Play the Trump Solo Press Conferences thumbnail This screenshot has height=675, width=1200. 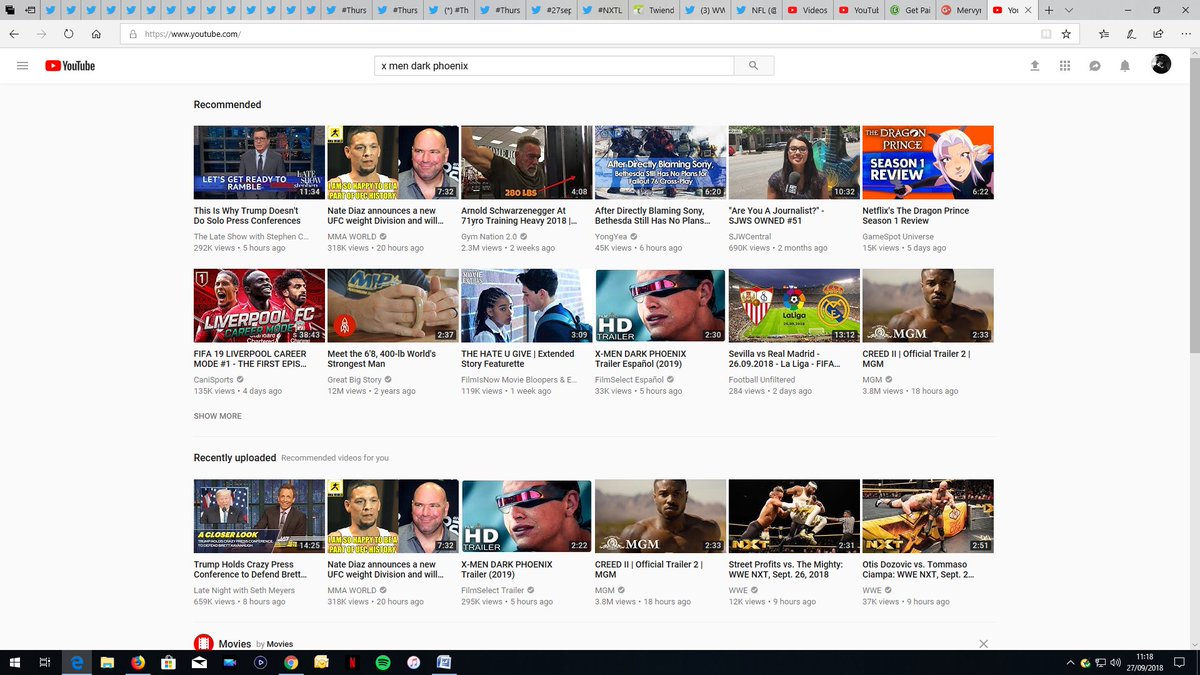point(259,162)
